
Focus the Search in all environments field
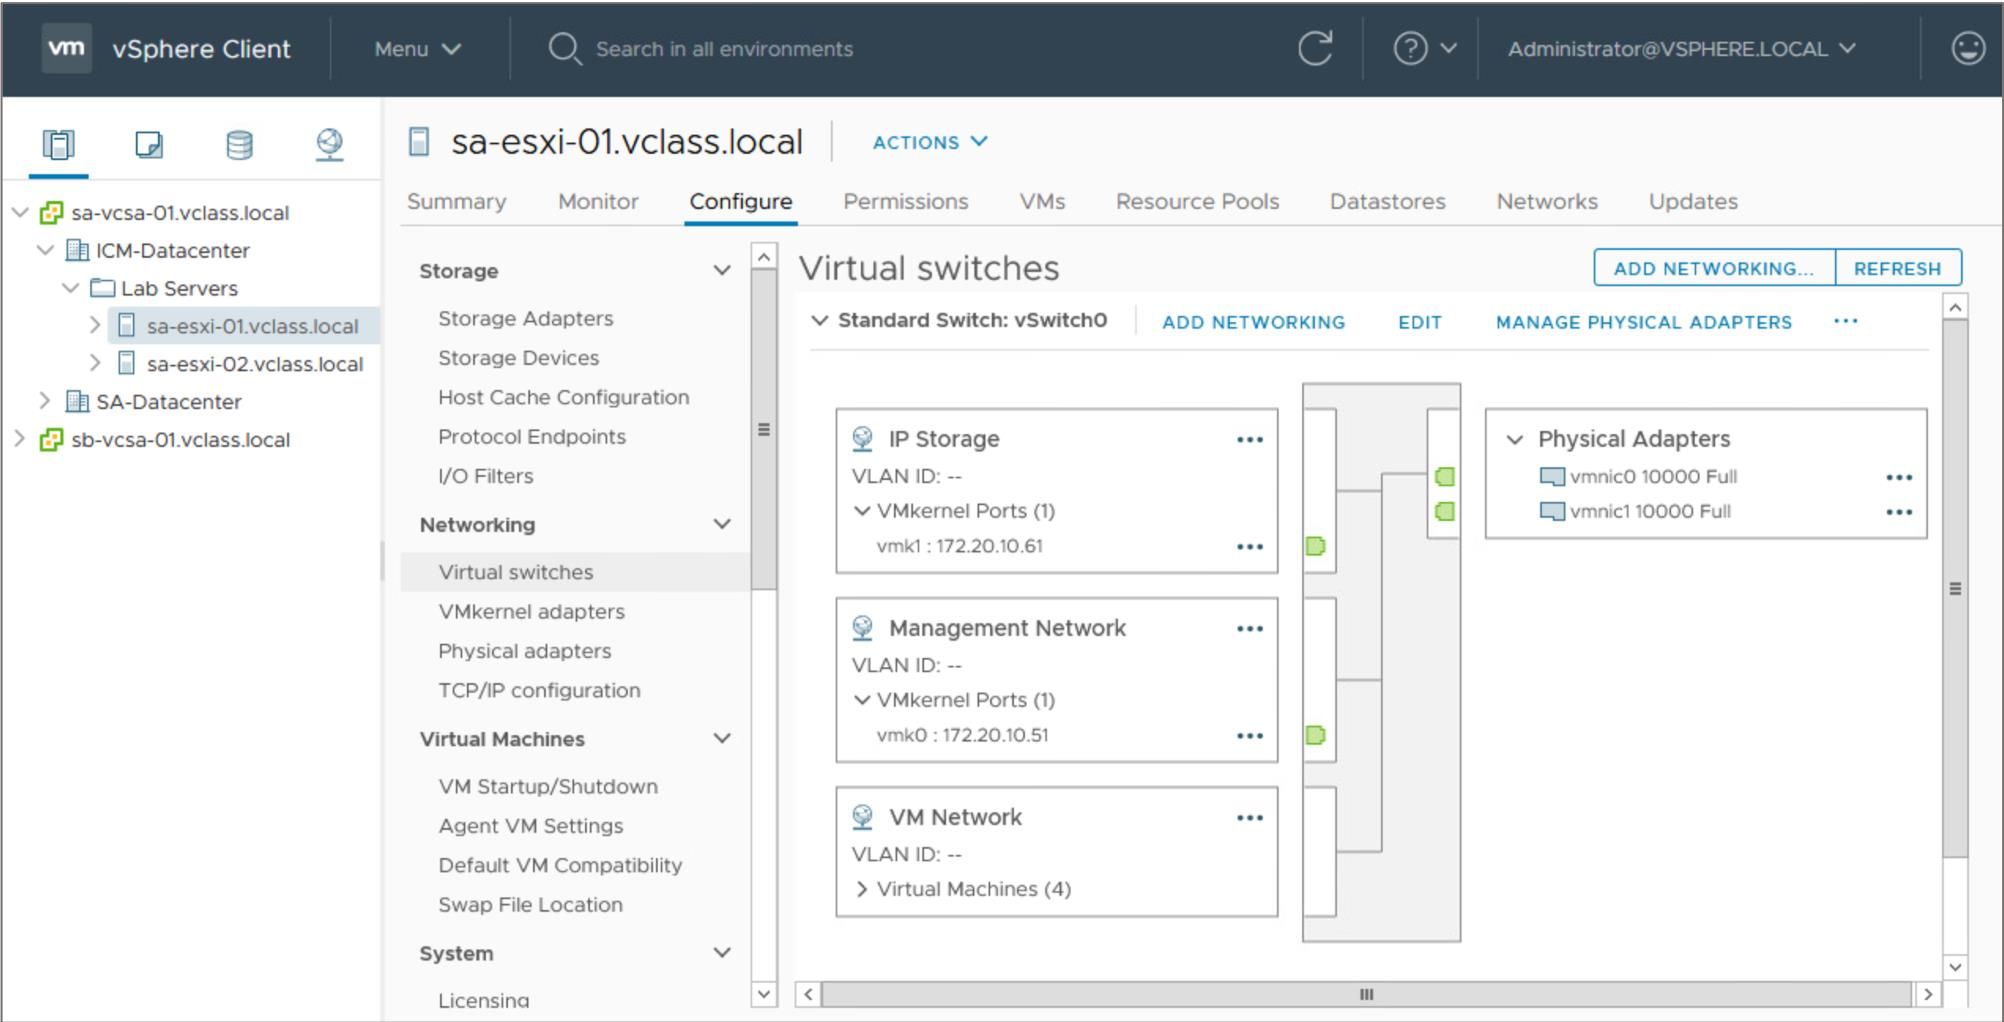(x=724, y=49)
